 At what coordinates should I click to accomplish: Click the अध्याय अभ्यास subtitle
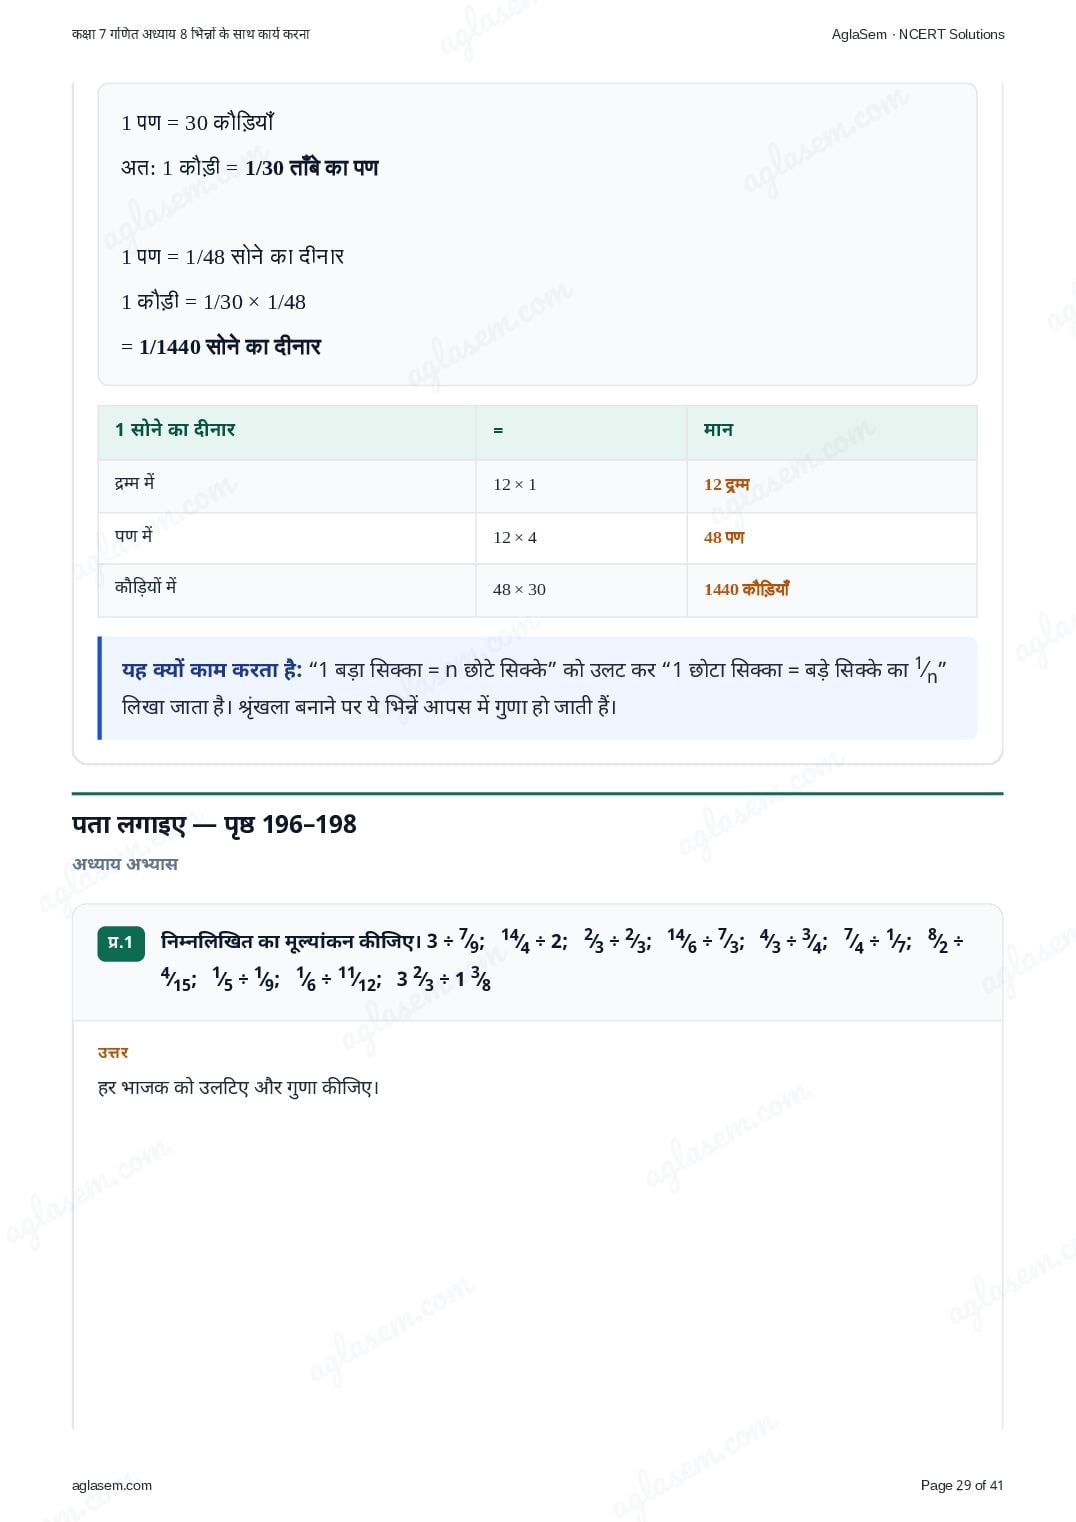[x=125, y=863]
